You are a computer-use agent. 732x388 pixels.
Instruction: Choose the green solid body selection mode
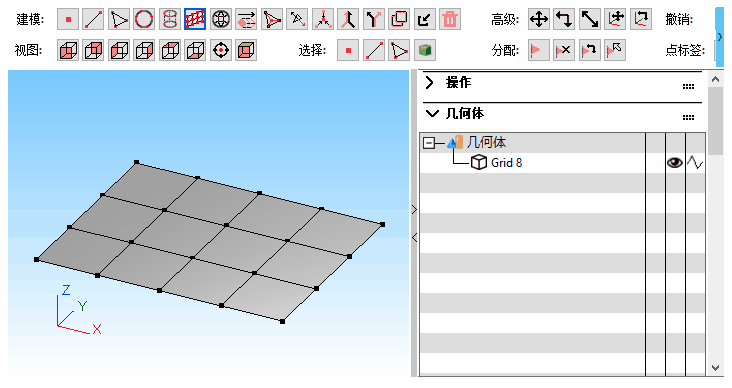pyautogui.click(x=425, y=50)
